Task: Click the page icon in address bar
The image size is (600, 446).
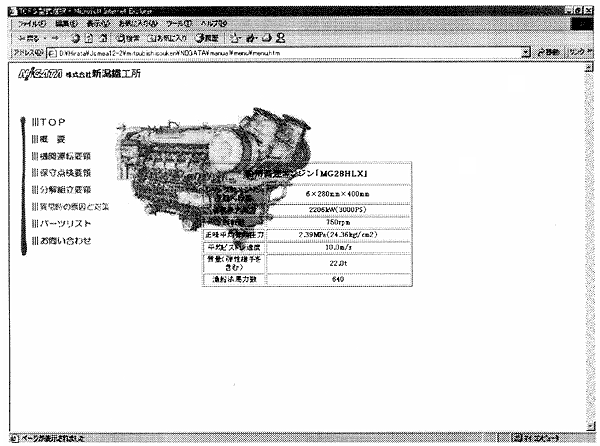Action: 52,53
